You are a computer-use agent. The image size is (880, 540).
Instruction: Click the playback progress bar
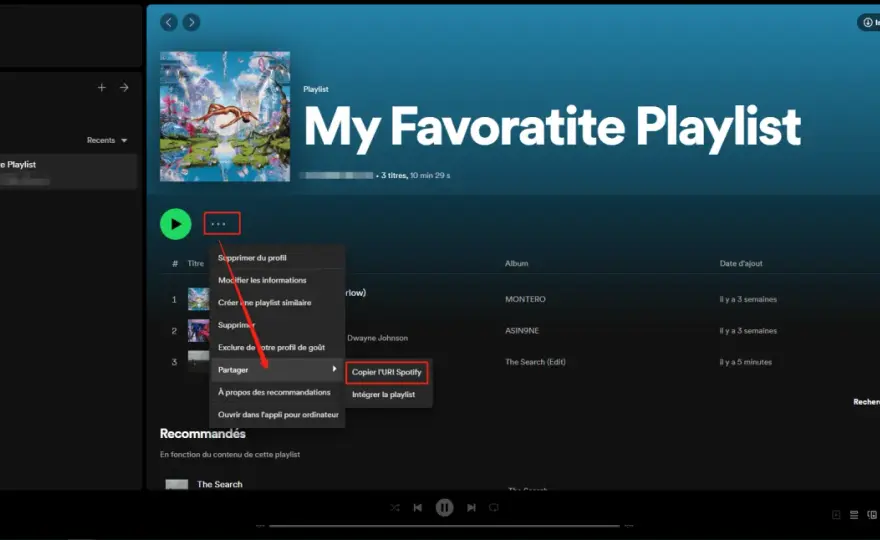tap(444, 526)
